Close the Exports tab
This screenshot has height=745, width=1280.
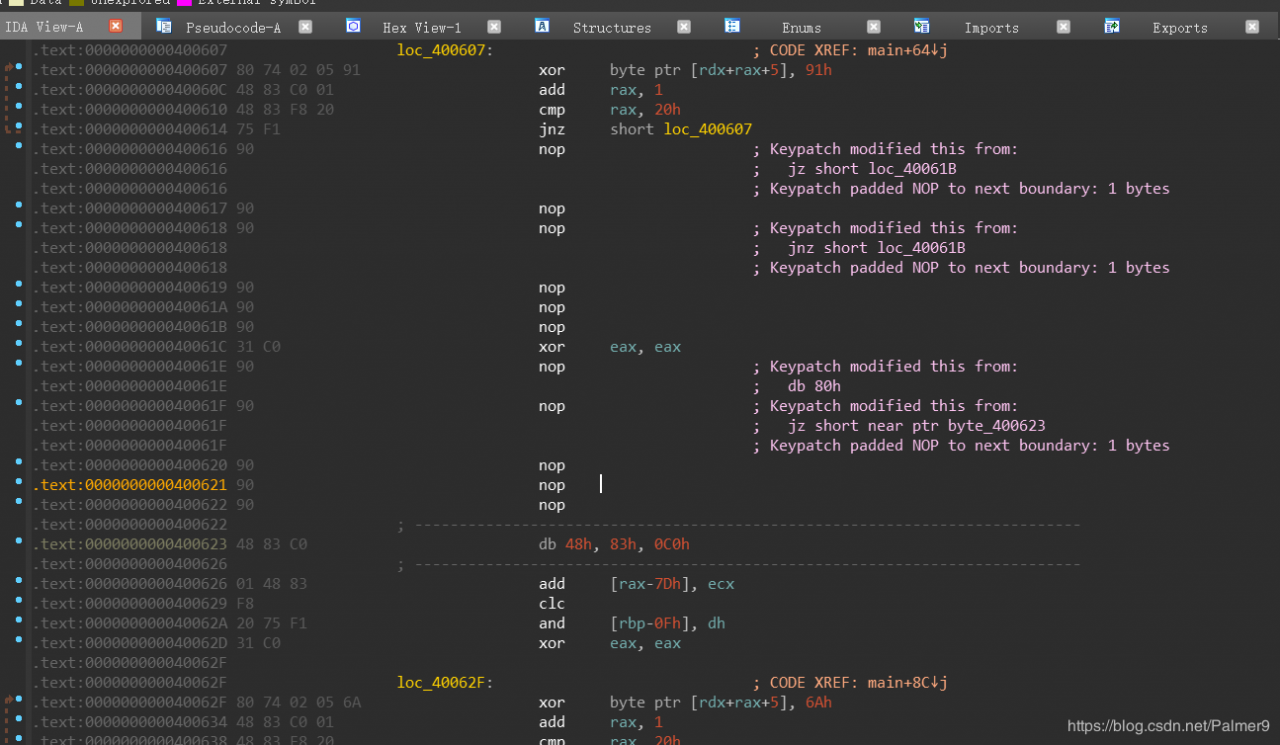click(x=1252, y=27)
